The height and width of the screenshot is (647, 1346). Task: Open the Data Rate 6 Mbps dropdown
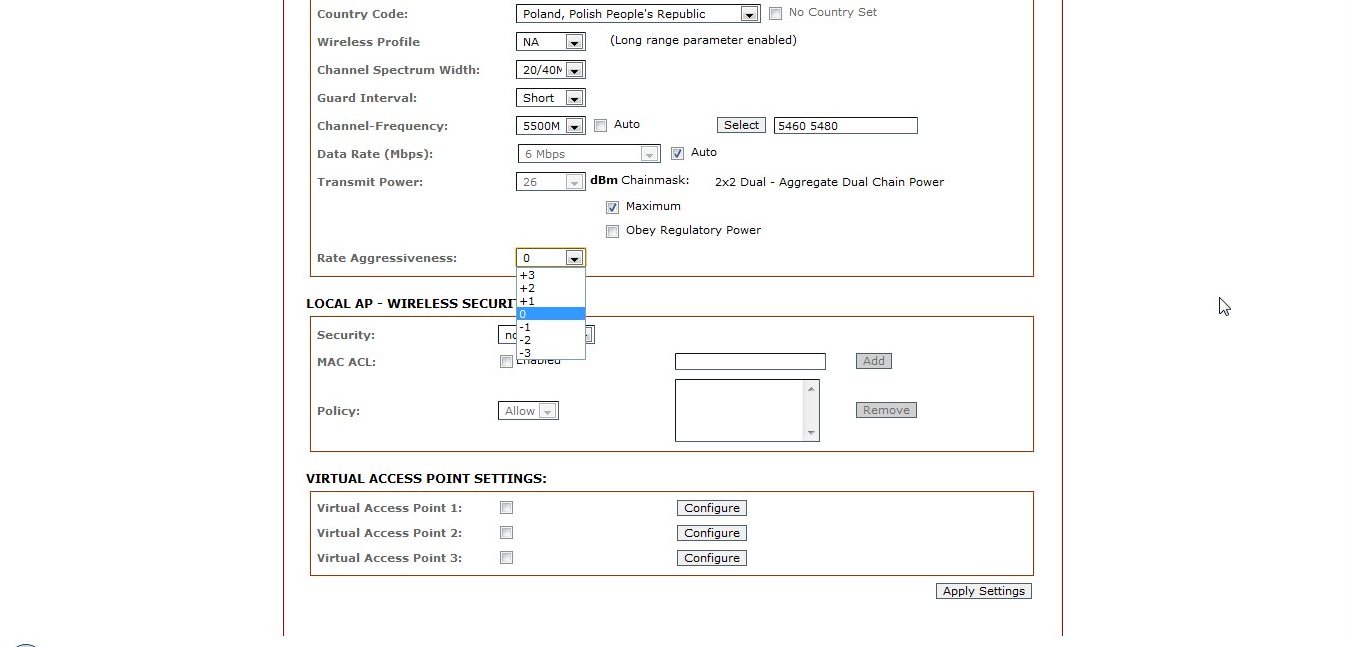(x=588, y=154)
